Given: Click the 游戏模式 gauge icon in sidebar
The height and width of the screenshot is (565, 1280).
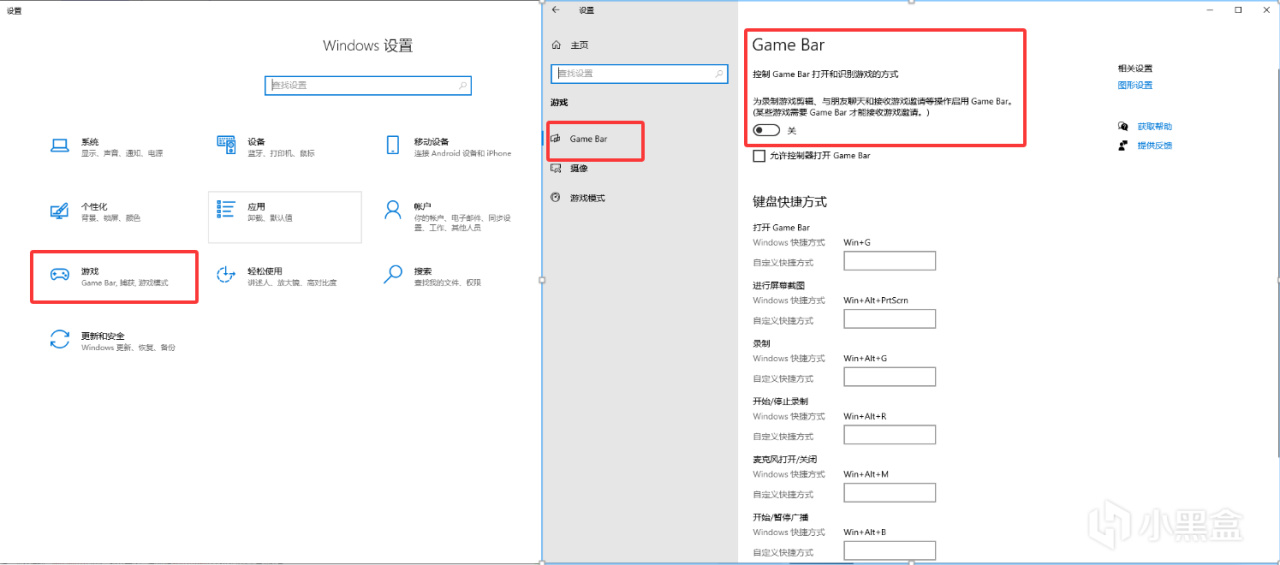Looking at the screenshot, I should [556, 197].
